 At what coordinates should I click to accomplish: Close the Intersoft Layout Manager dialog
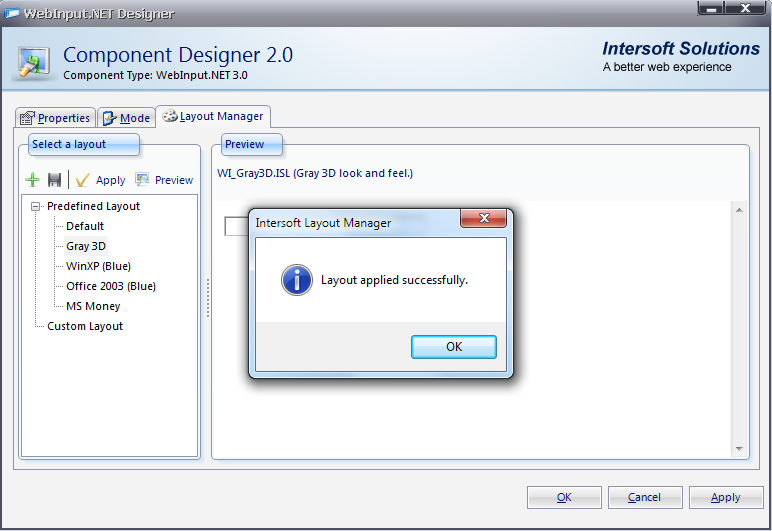[485, 220]
